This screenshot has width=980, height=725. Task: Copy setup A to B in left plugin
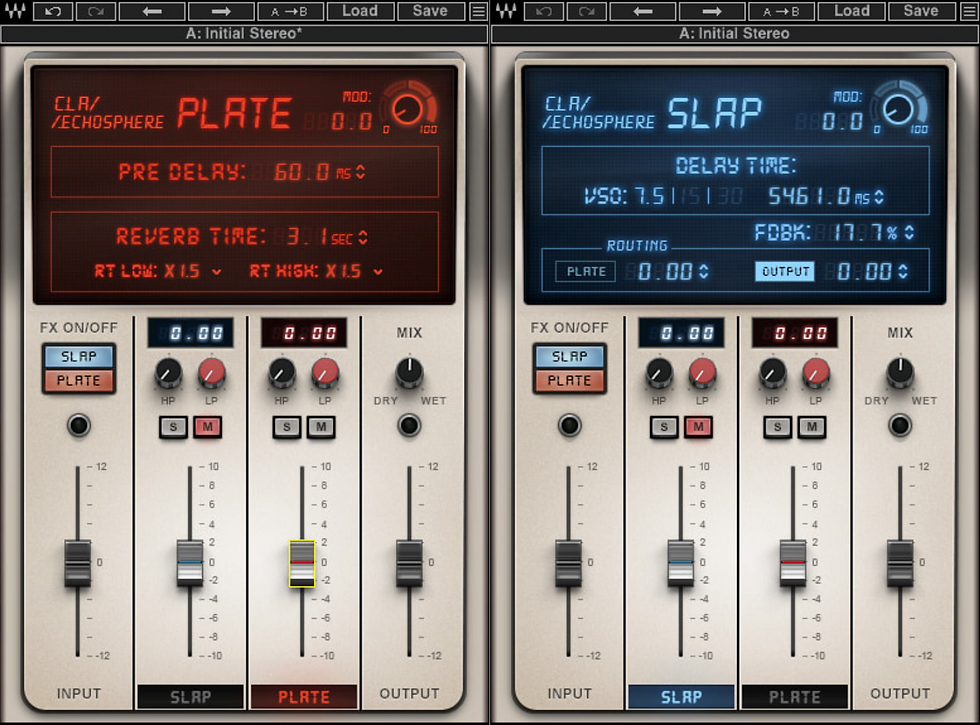tap(289, 11)
